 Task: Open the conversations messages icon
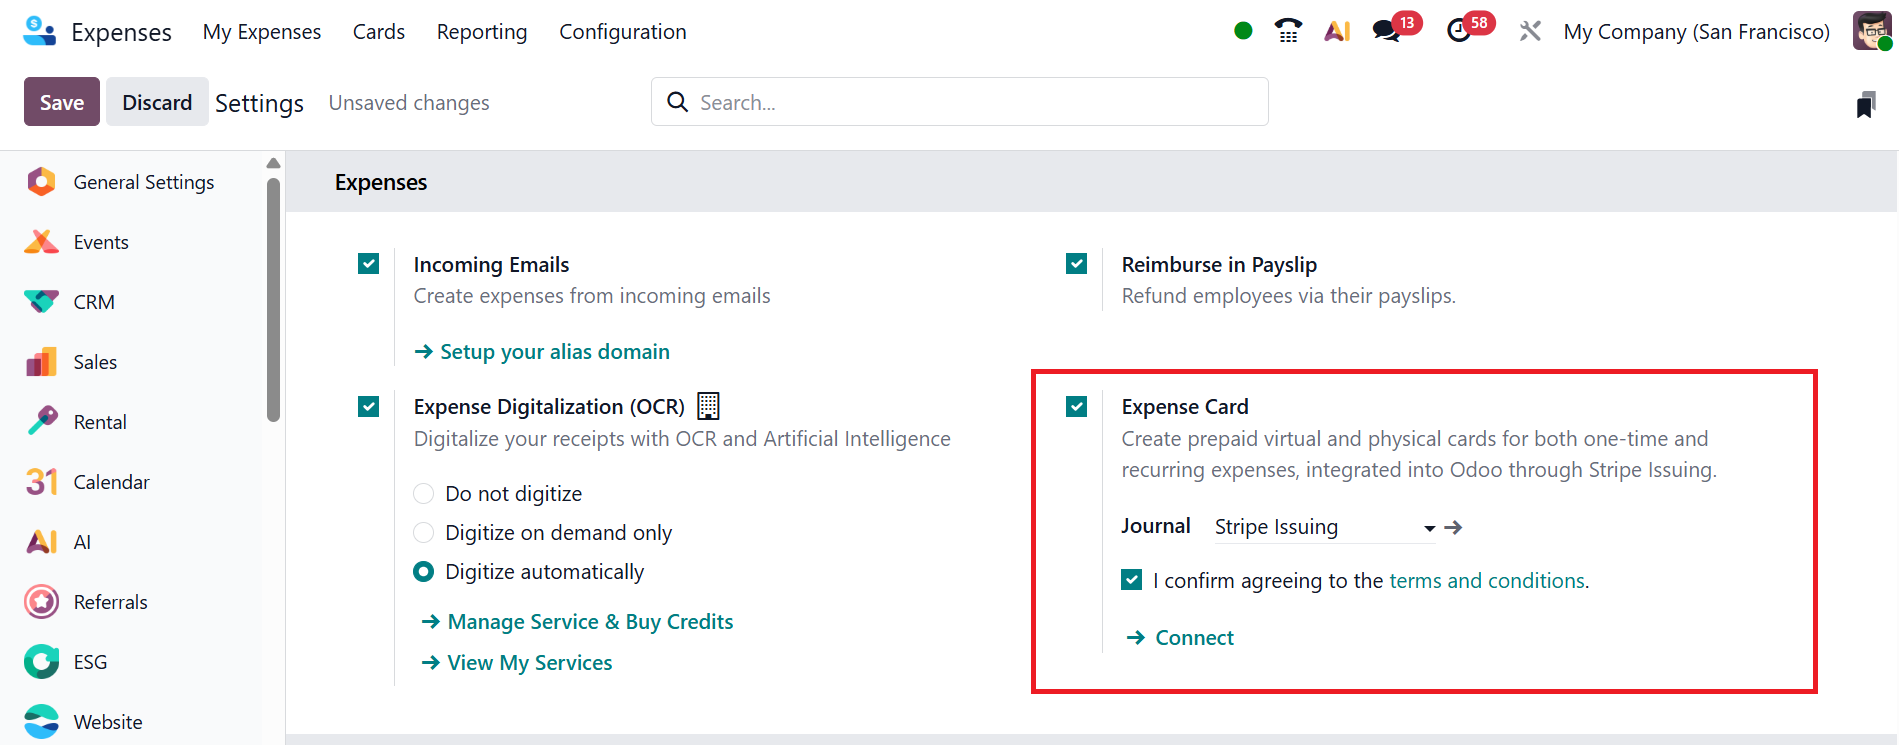[1387, 31]
